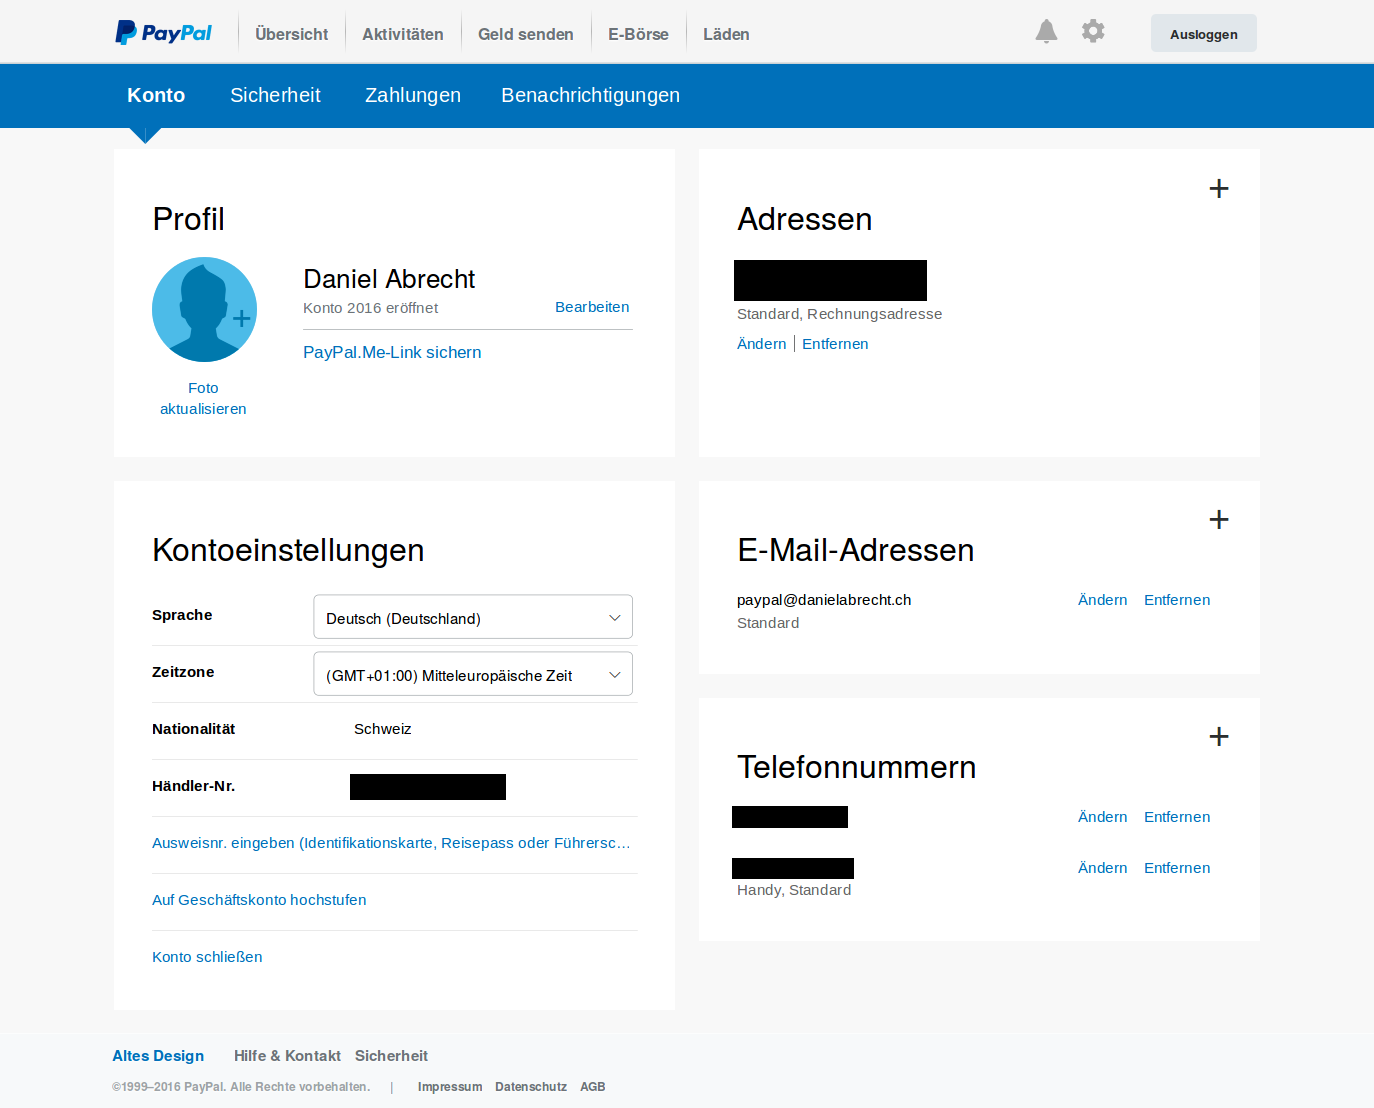Image resolution: width=1374 pixels, height=1108 pixels.
Task: Open the Zeitzone timezone dropdown
Action: coord(473,674)
